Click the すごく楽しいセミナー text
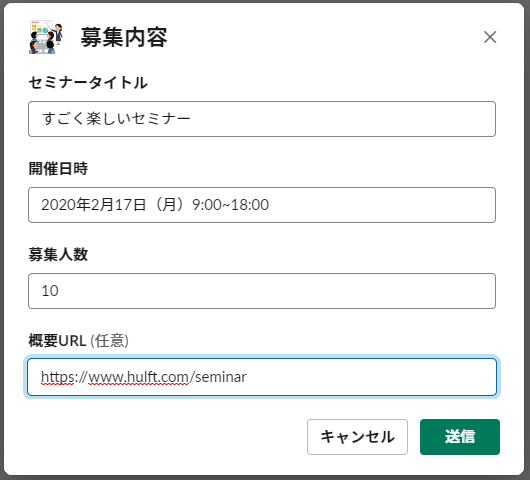The height and width of the screenshot is (480, 530). 116,119
